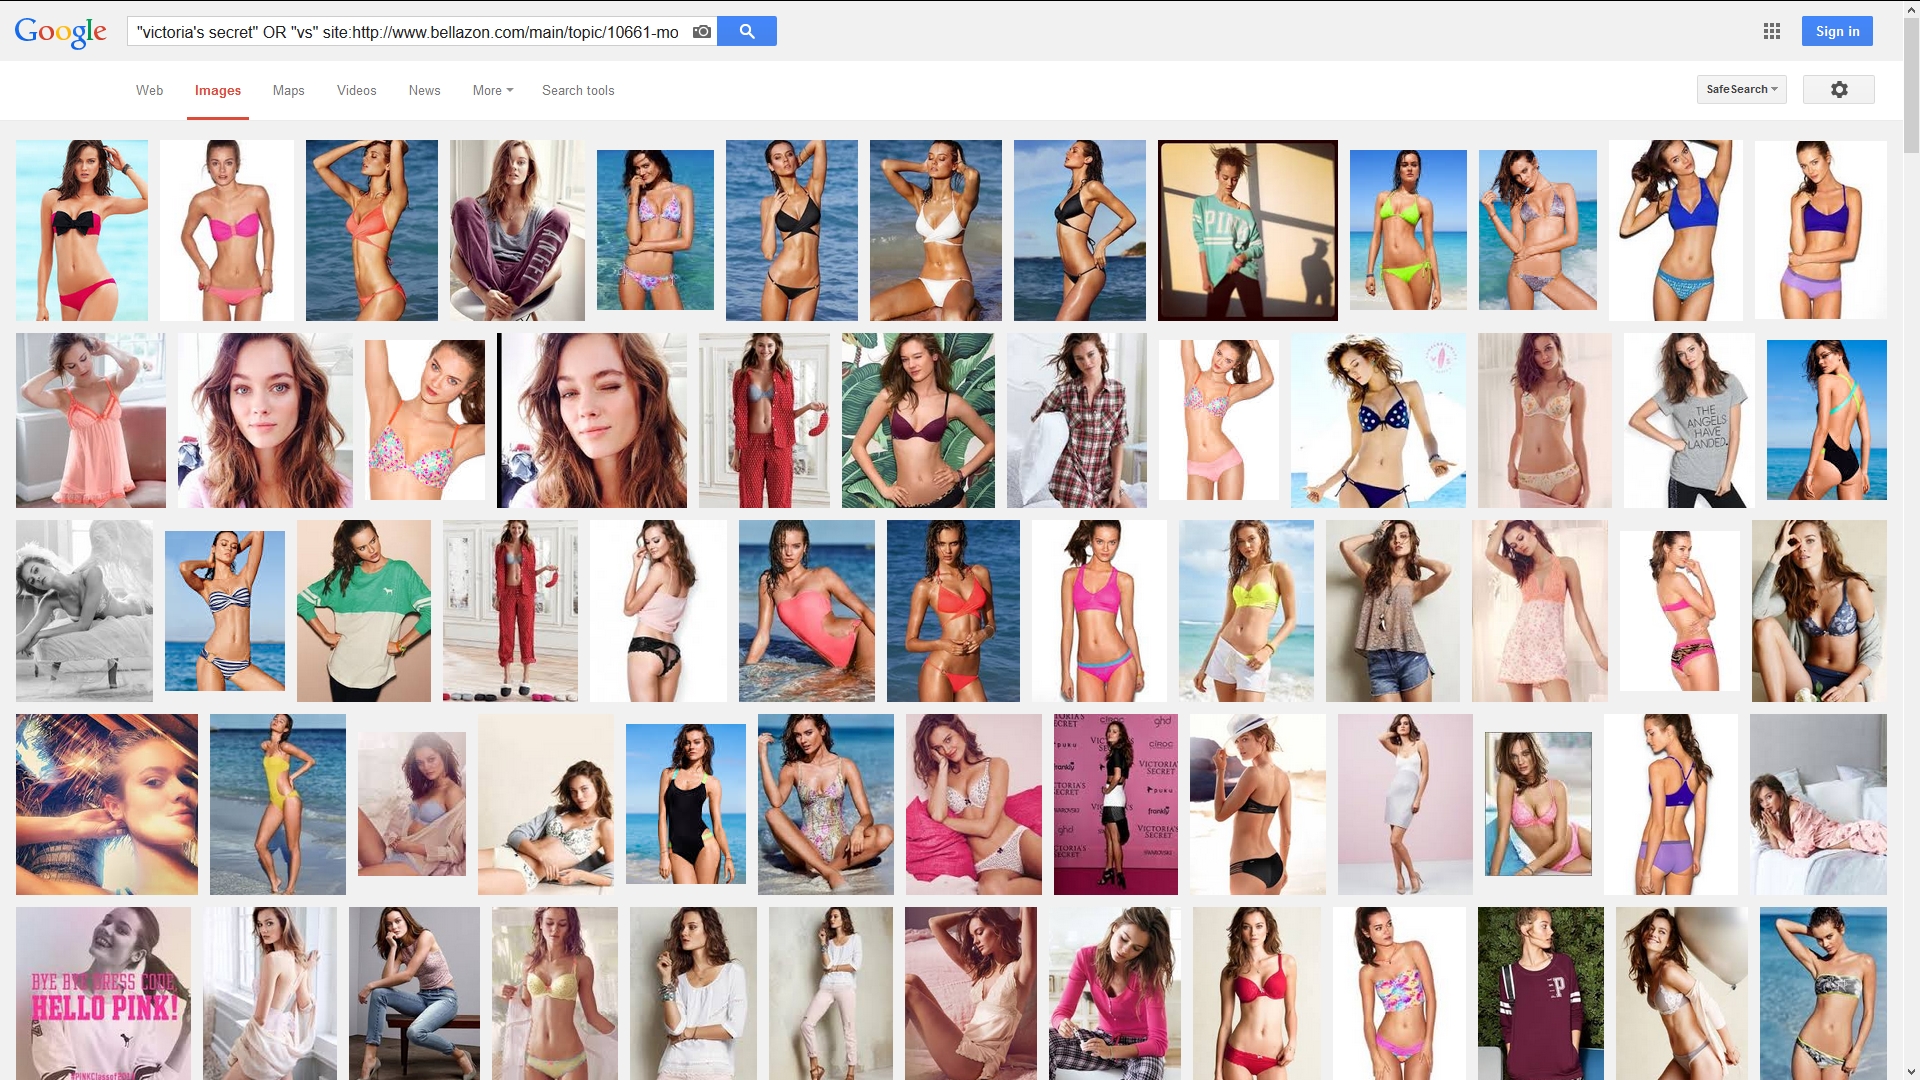
Task: Switch to the Web tab
Action: click(149, 91)
